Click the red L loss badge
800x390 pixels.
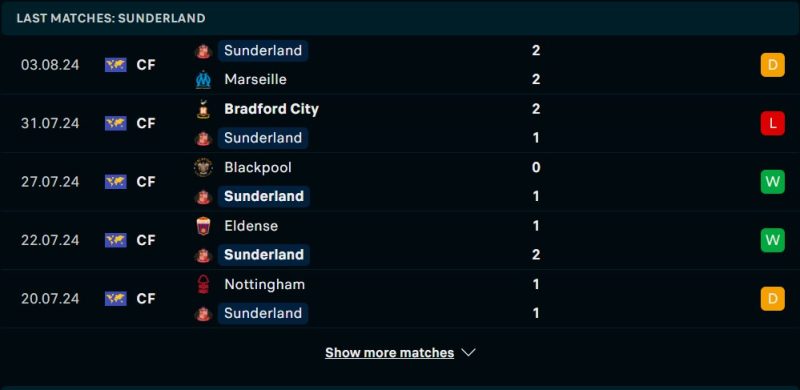[772, 124]
